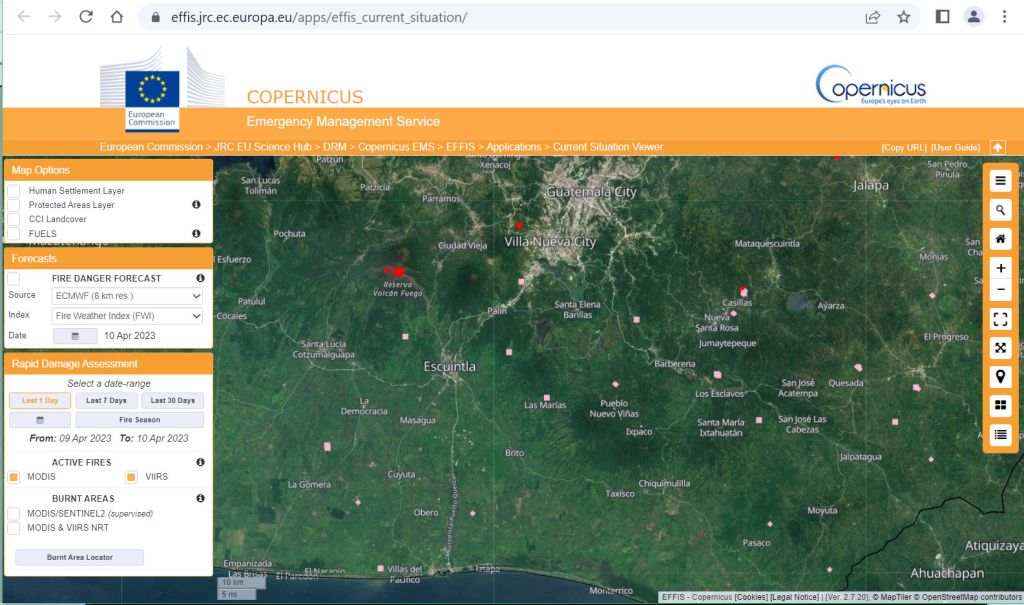Click the home extent icon
This screenshot has width=1024, height=605.
[1000, 239]
